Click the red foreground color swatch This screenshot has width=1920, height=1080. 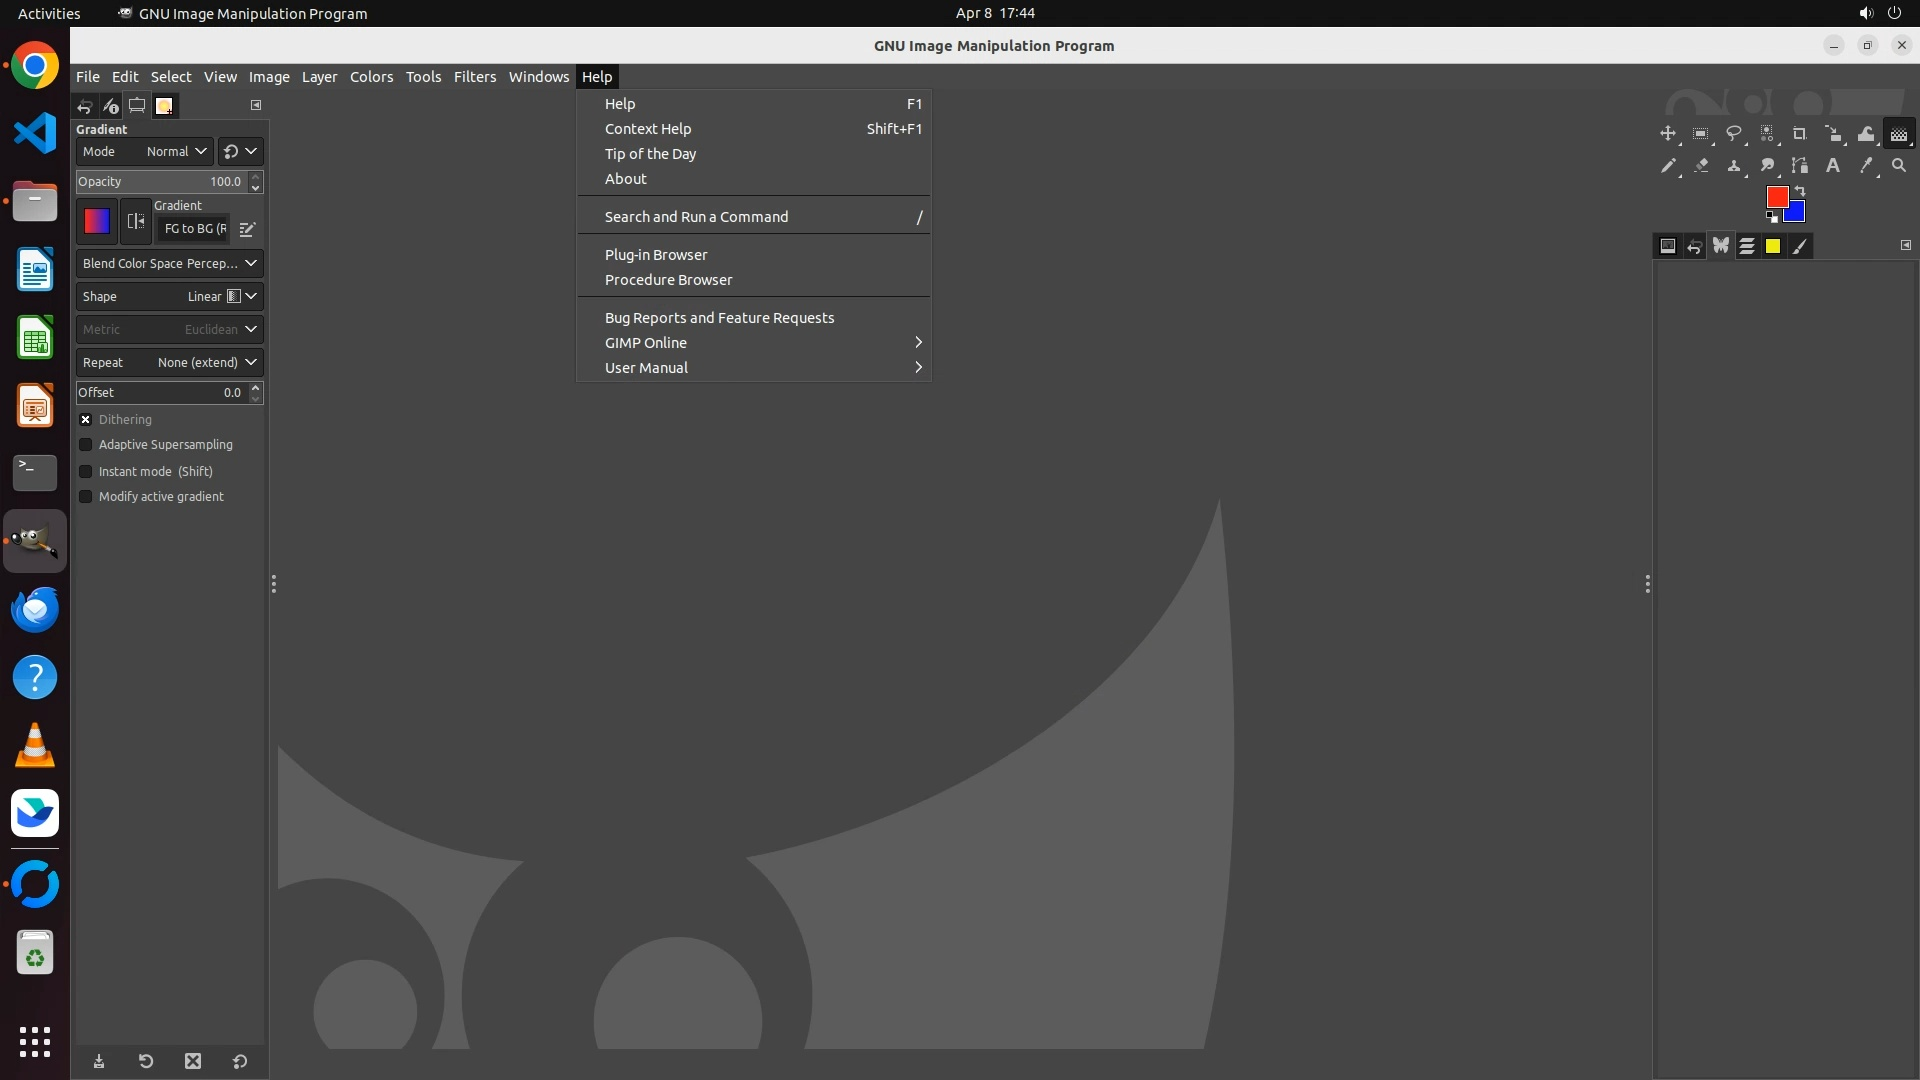click(x=1776, y=196)
